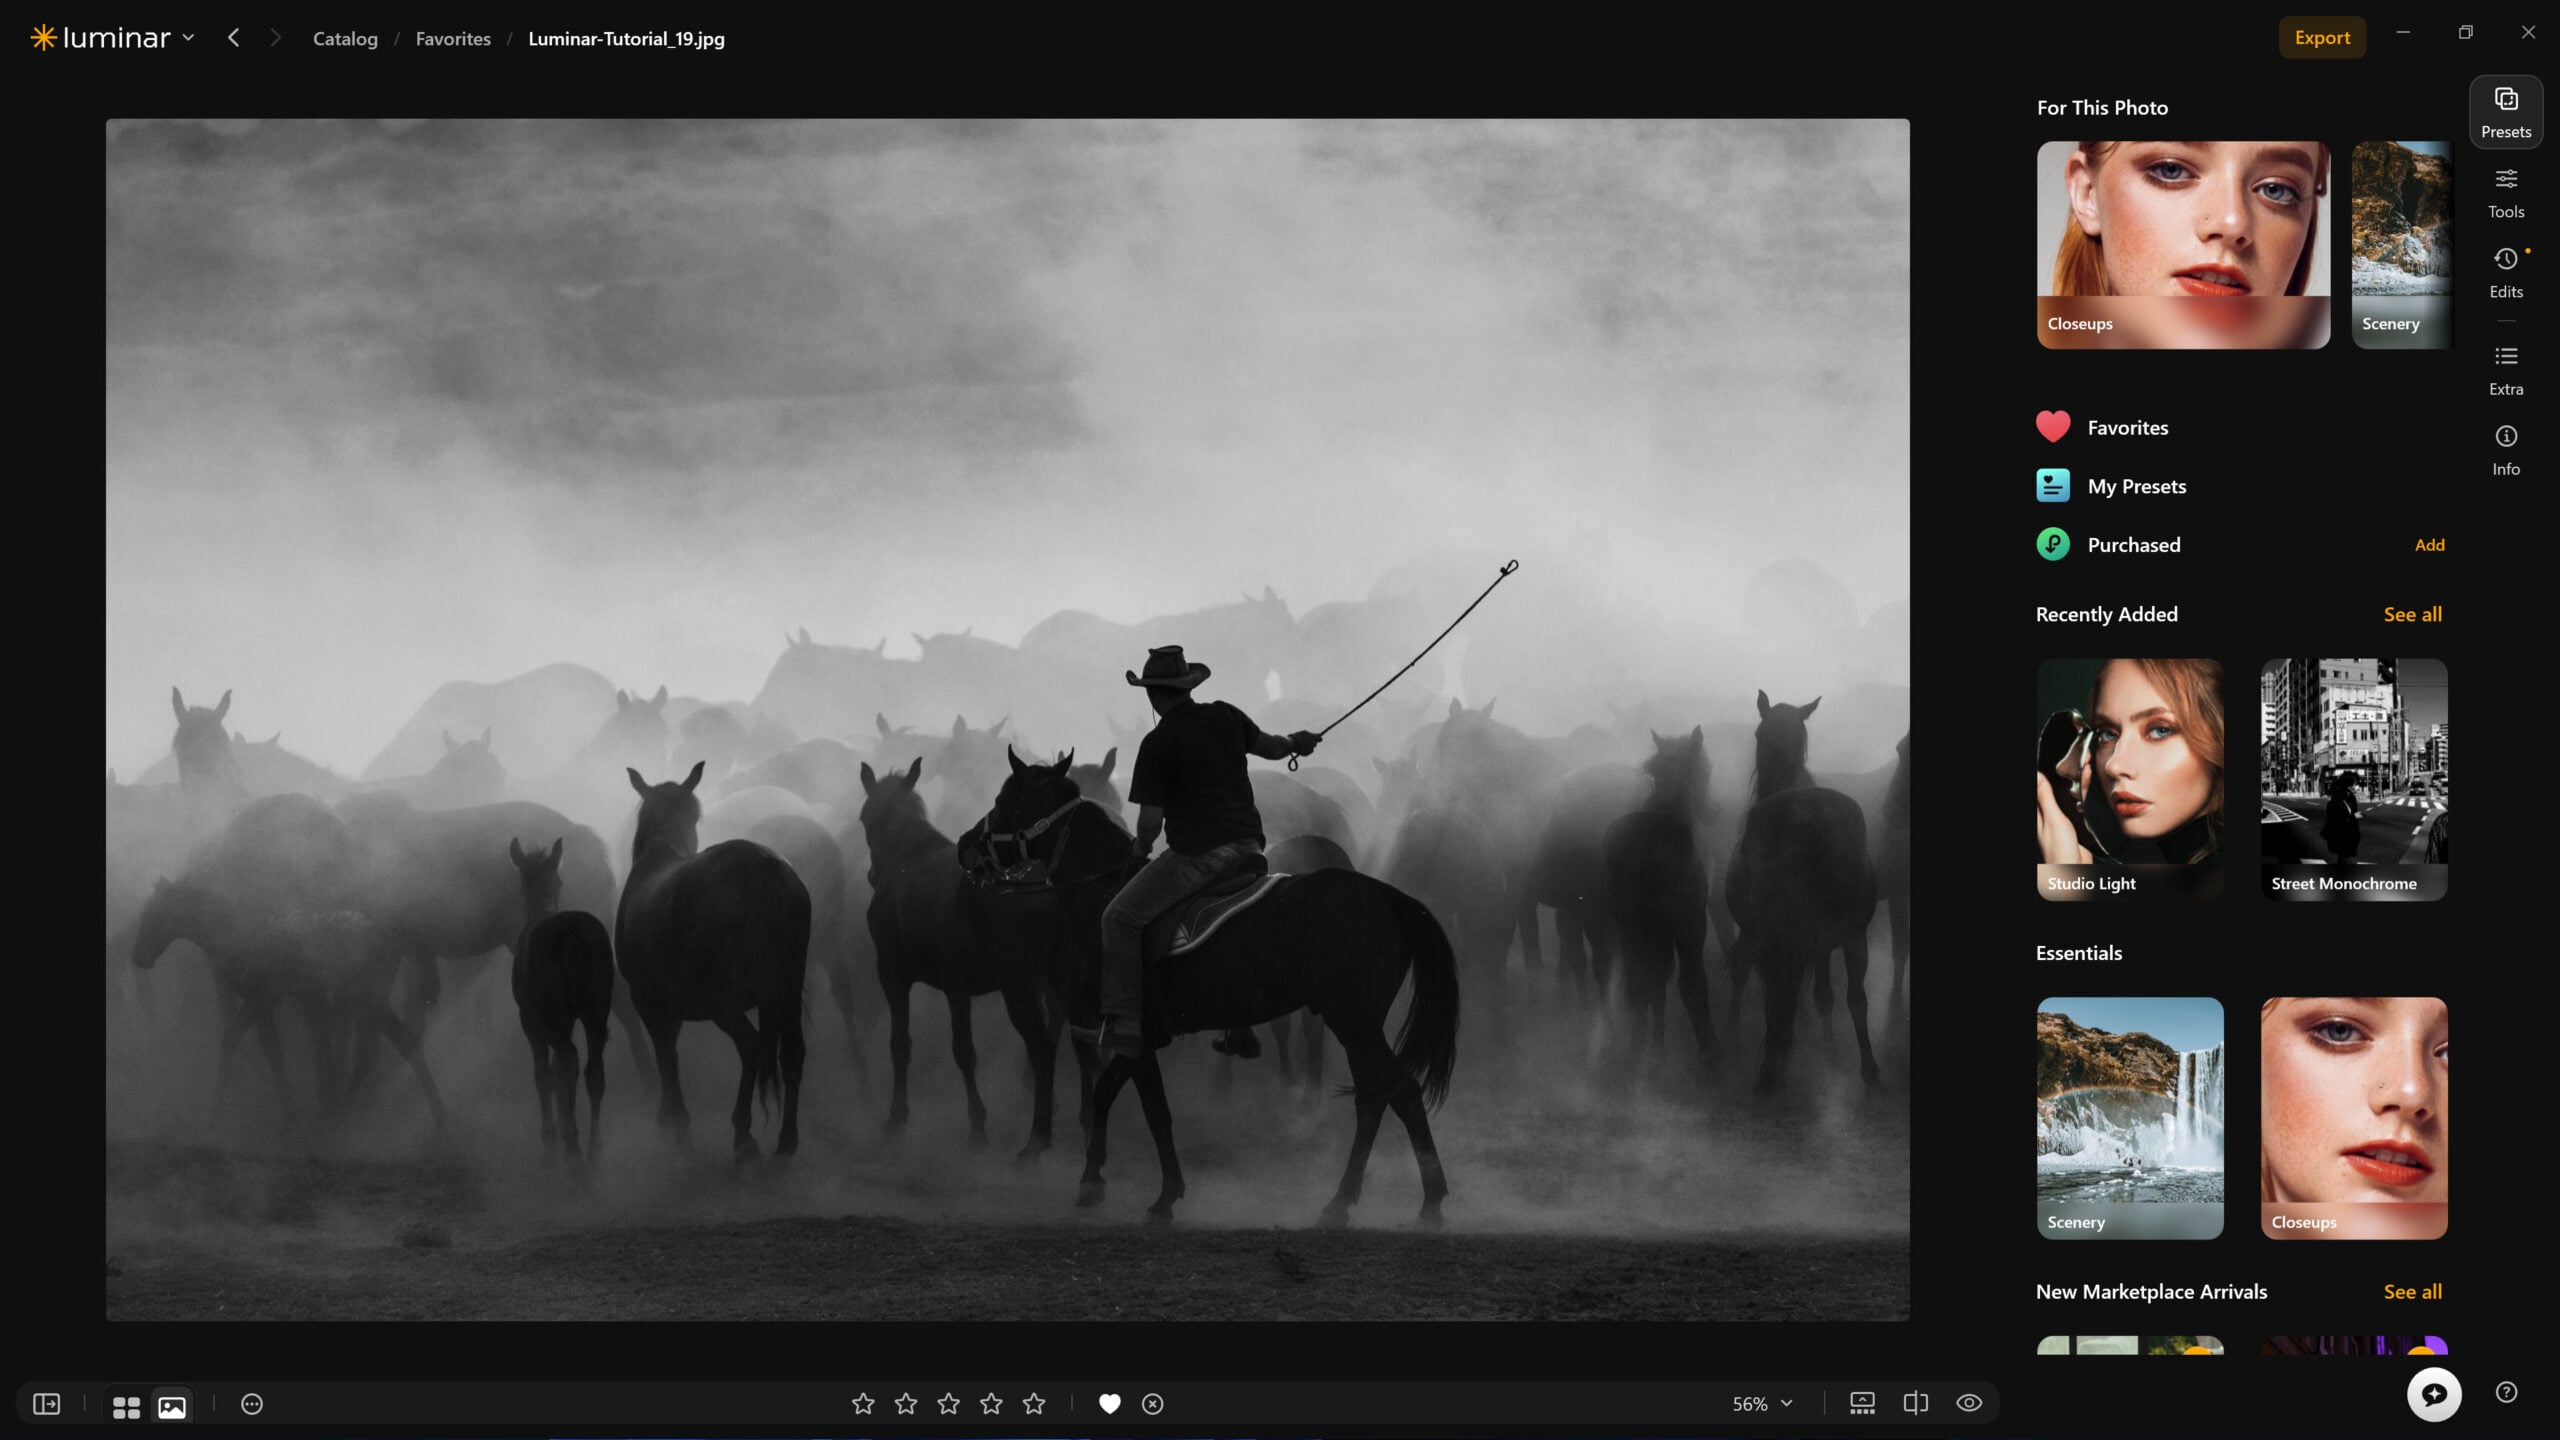Go to Catalog in the breadcrumb
Image resolution: width=2560 pixels, height=1440 pixels.
pos(345,39)
